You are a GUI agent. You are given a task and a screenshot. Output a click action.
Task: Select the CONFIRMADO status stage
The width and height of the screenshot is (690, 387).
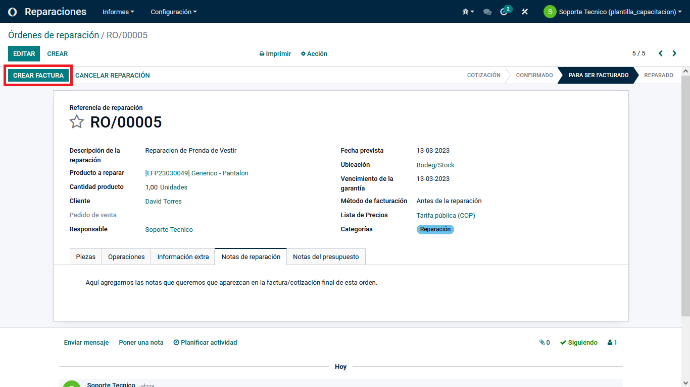click(x=534, y=75)
